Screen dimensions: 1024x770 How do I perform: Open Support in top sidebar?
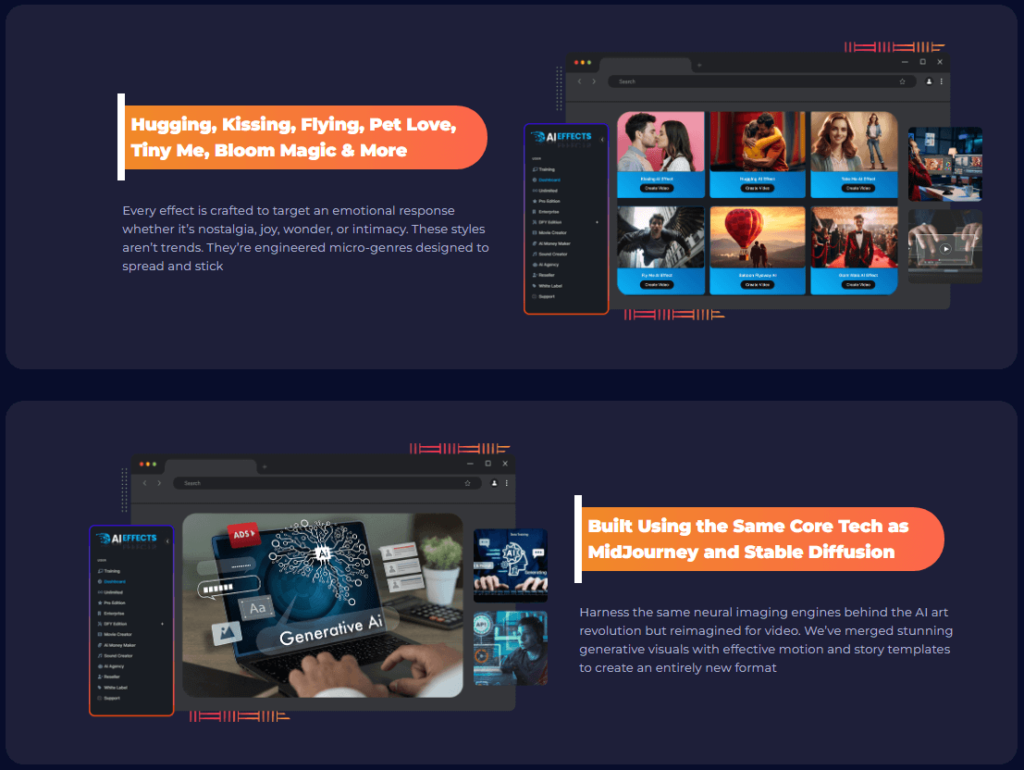click(544, 297)
